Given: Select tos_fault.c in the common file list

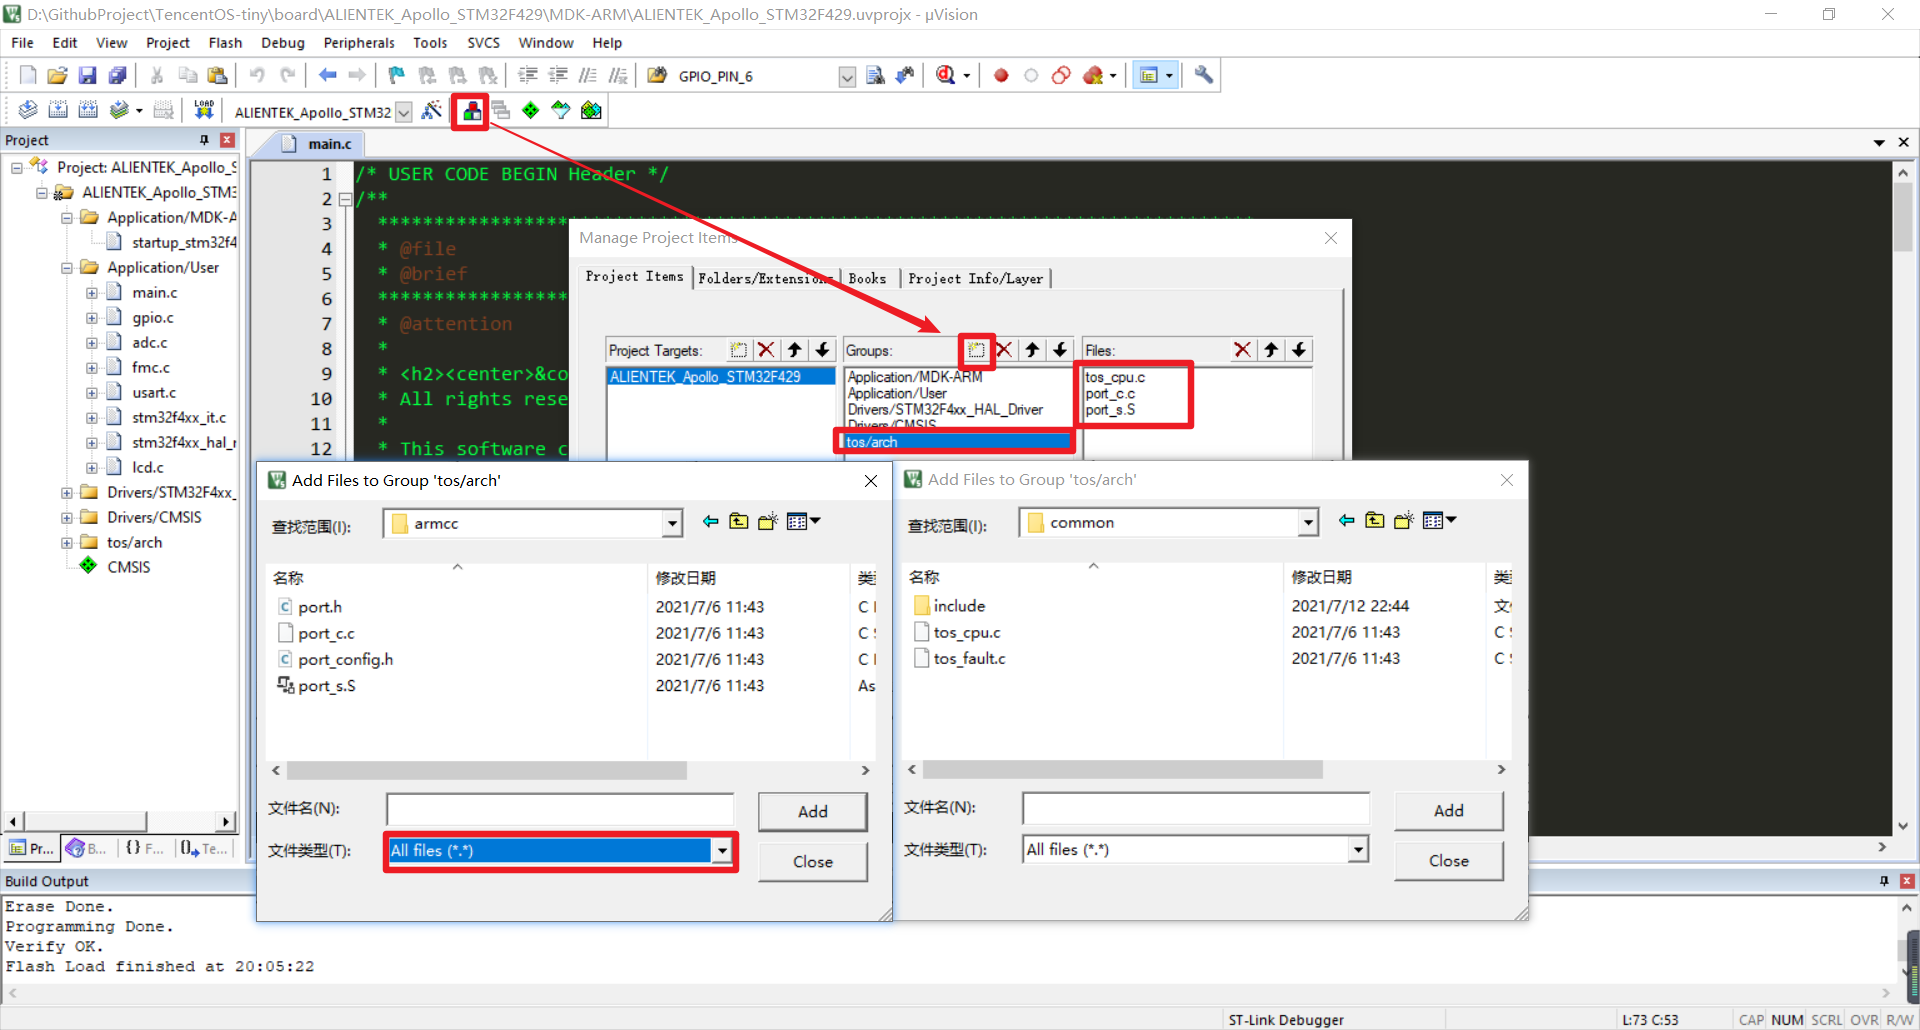Looking at the screenshot, I should click(x=969, y=658).
